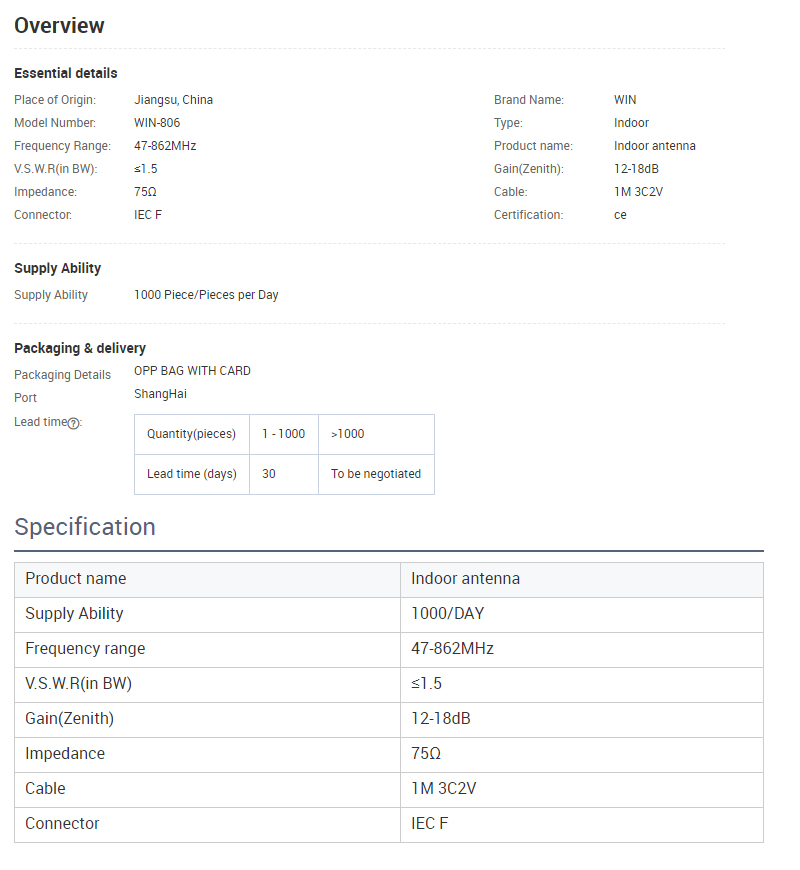Click the Packaging & delivery section title
This screenshot has width=800, height=870.
pyautogui.click(x=80, y=348)
